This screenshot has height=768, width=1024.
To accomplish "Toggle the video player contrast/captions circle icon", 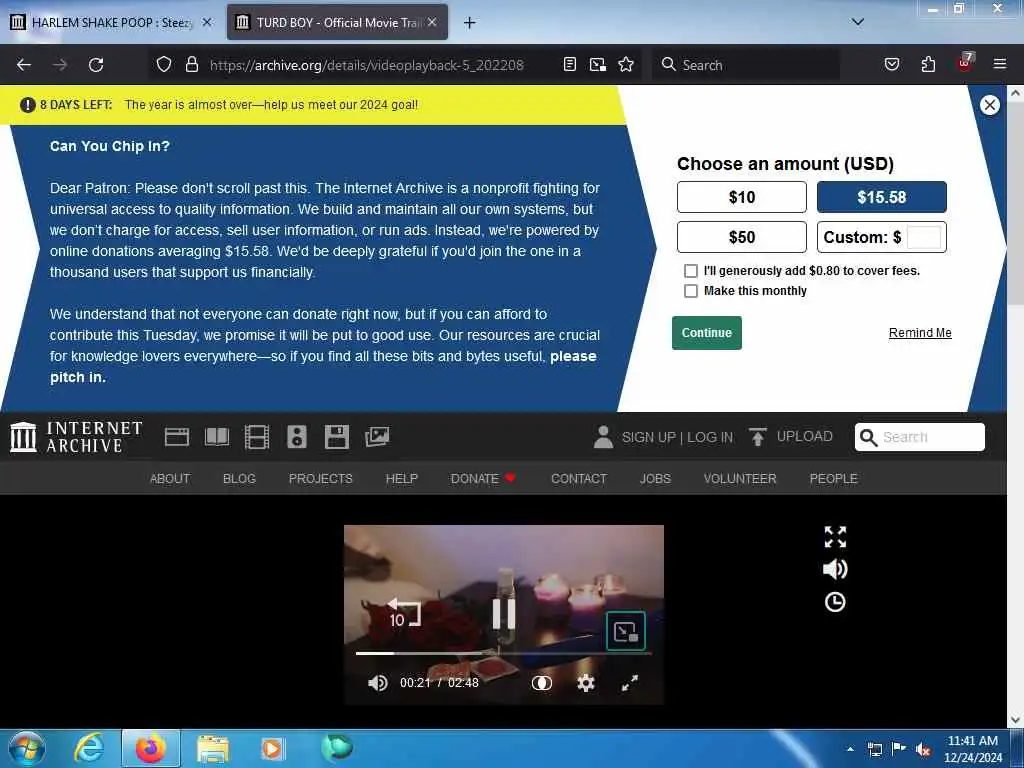I will (x=541, y=683).
